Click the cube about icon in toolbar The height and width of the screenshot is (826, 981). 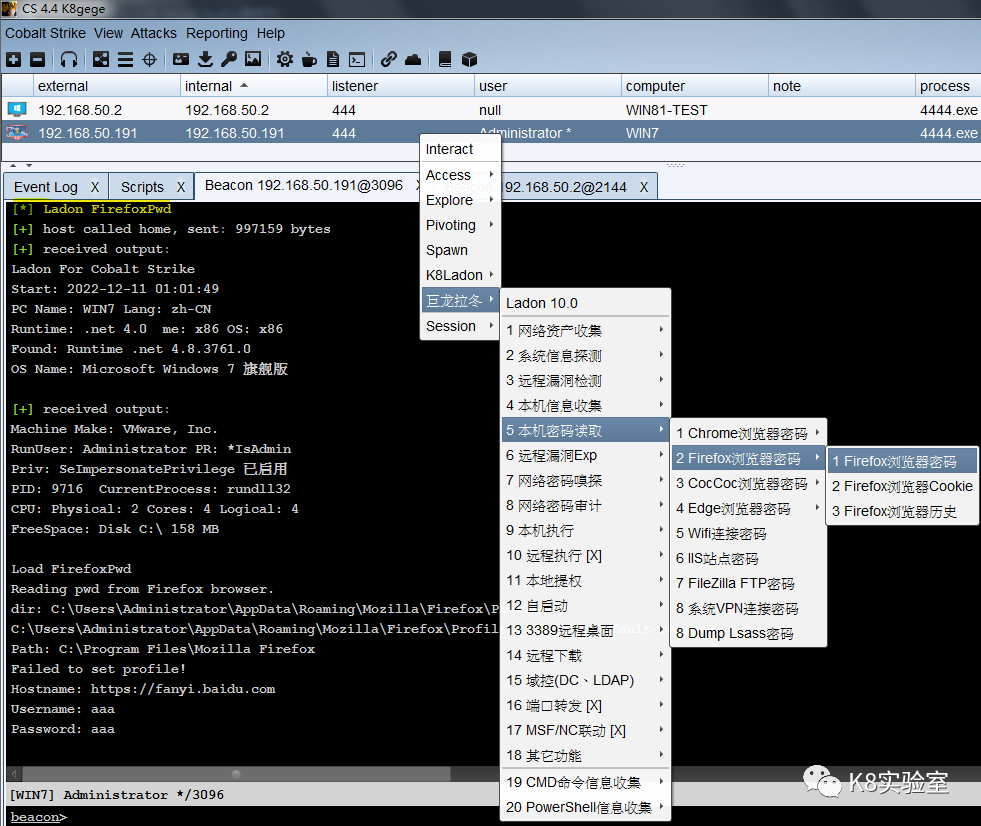(x=469, y=59)
